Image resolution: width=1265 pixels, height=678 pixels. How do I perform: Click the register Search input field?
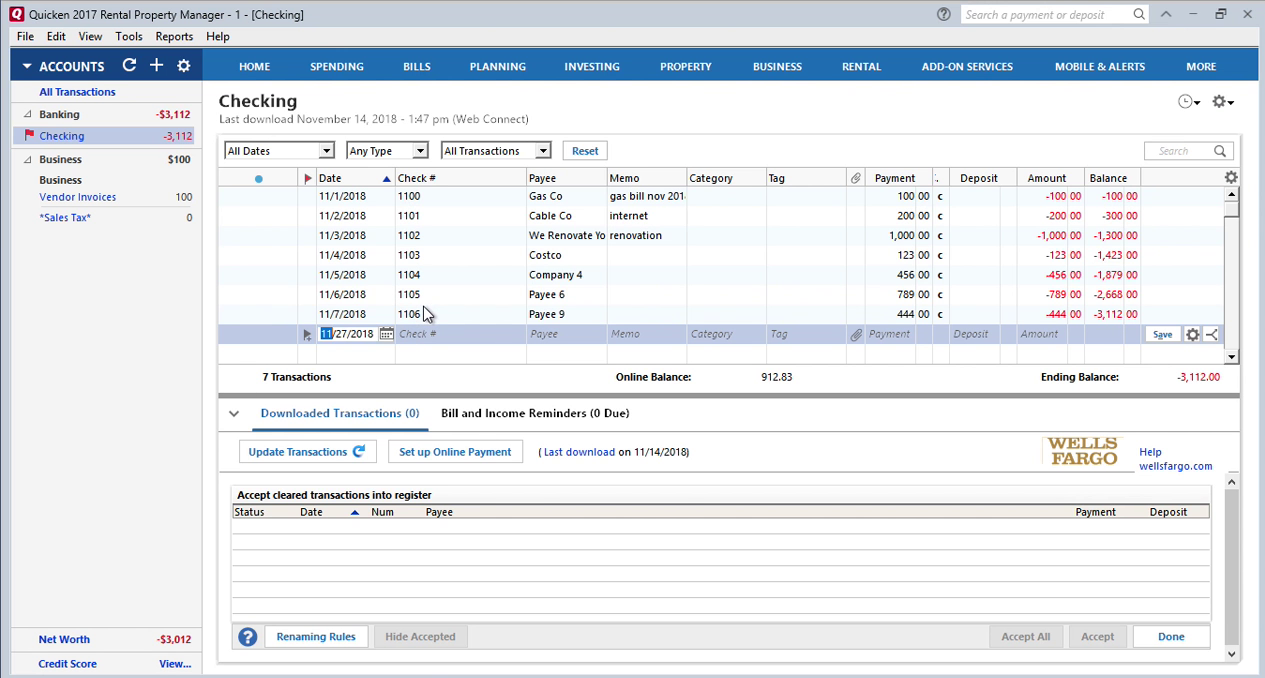[x=1178, y=151]
